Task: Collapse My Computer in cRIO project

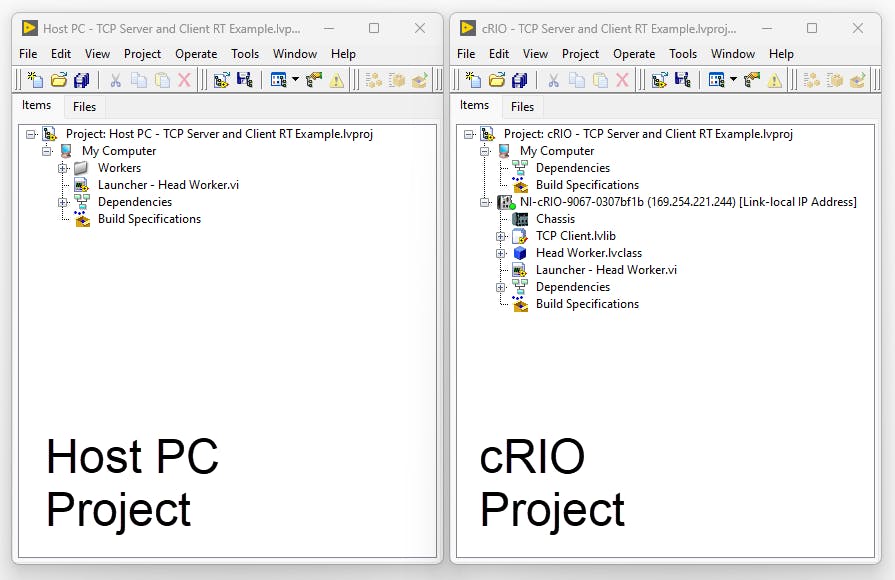Action: [485, 151]
